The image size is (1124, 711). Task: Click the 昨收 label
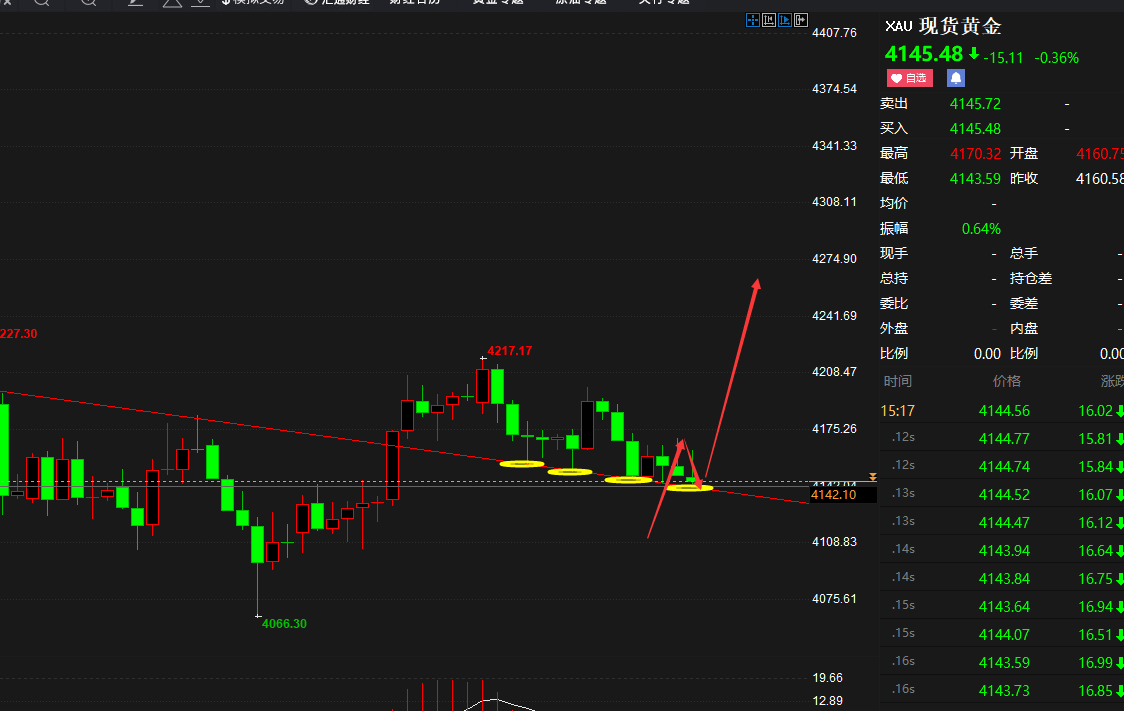[x=1024, y=178]
